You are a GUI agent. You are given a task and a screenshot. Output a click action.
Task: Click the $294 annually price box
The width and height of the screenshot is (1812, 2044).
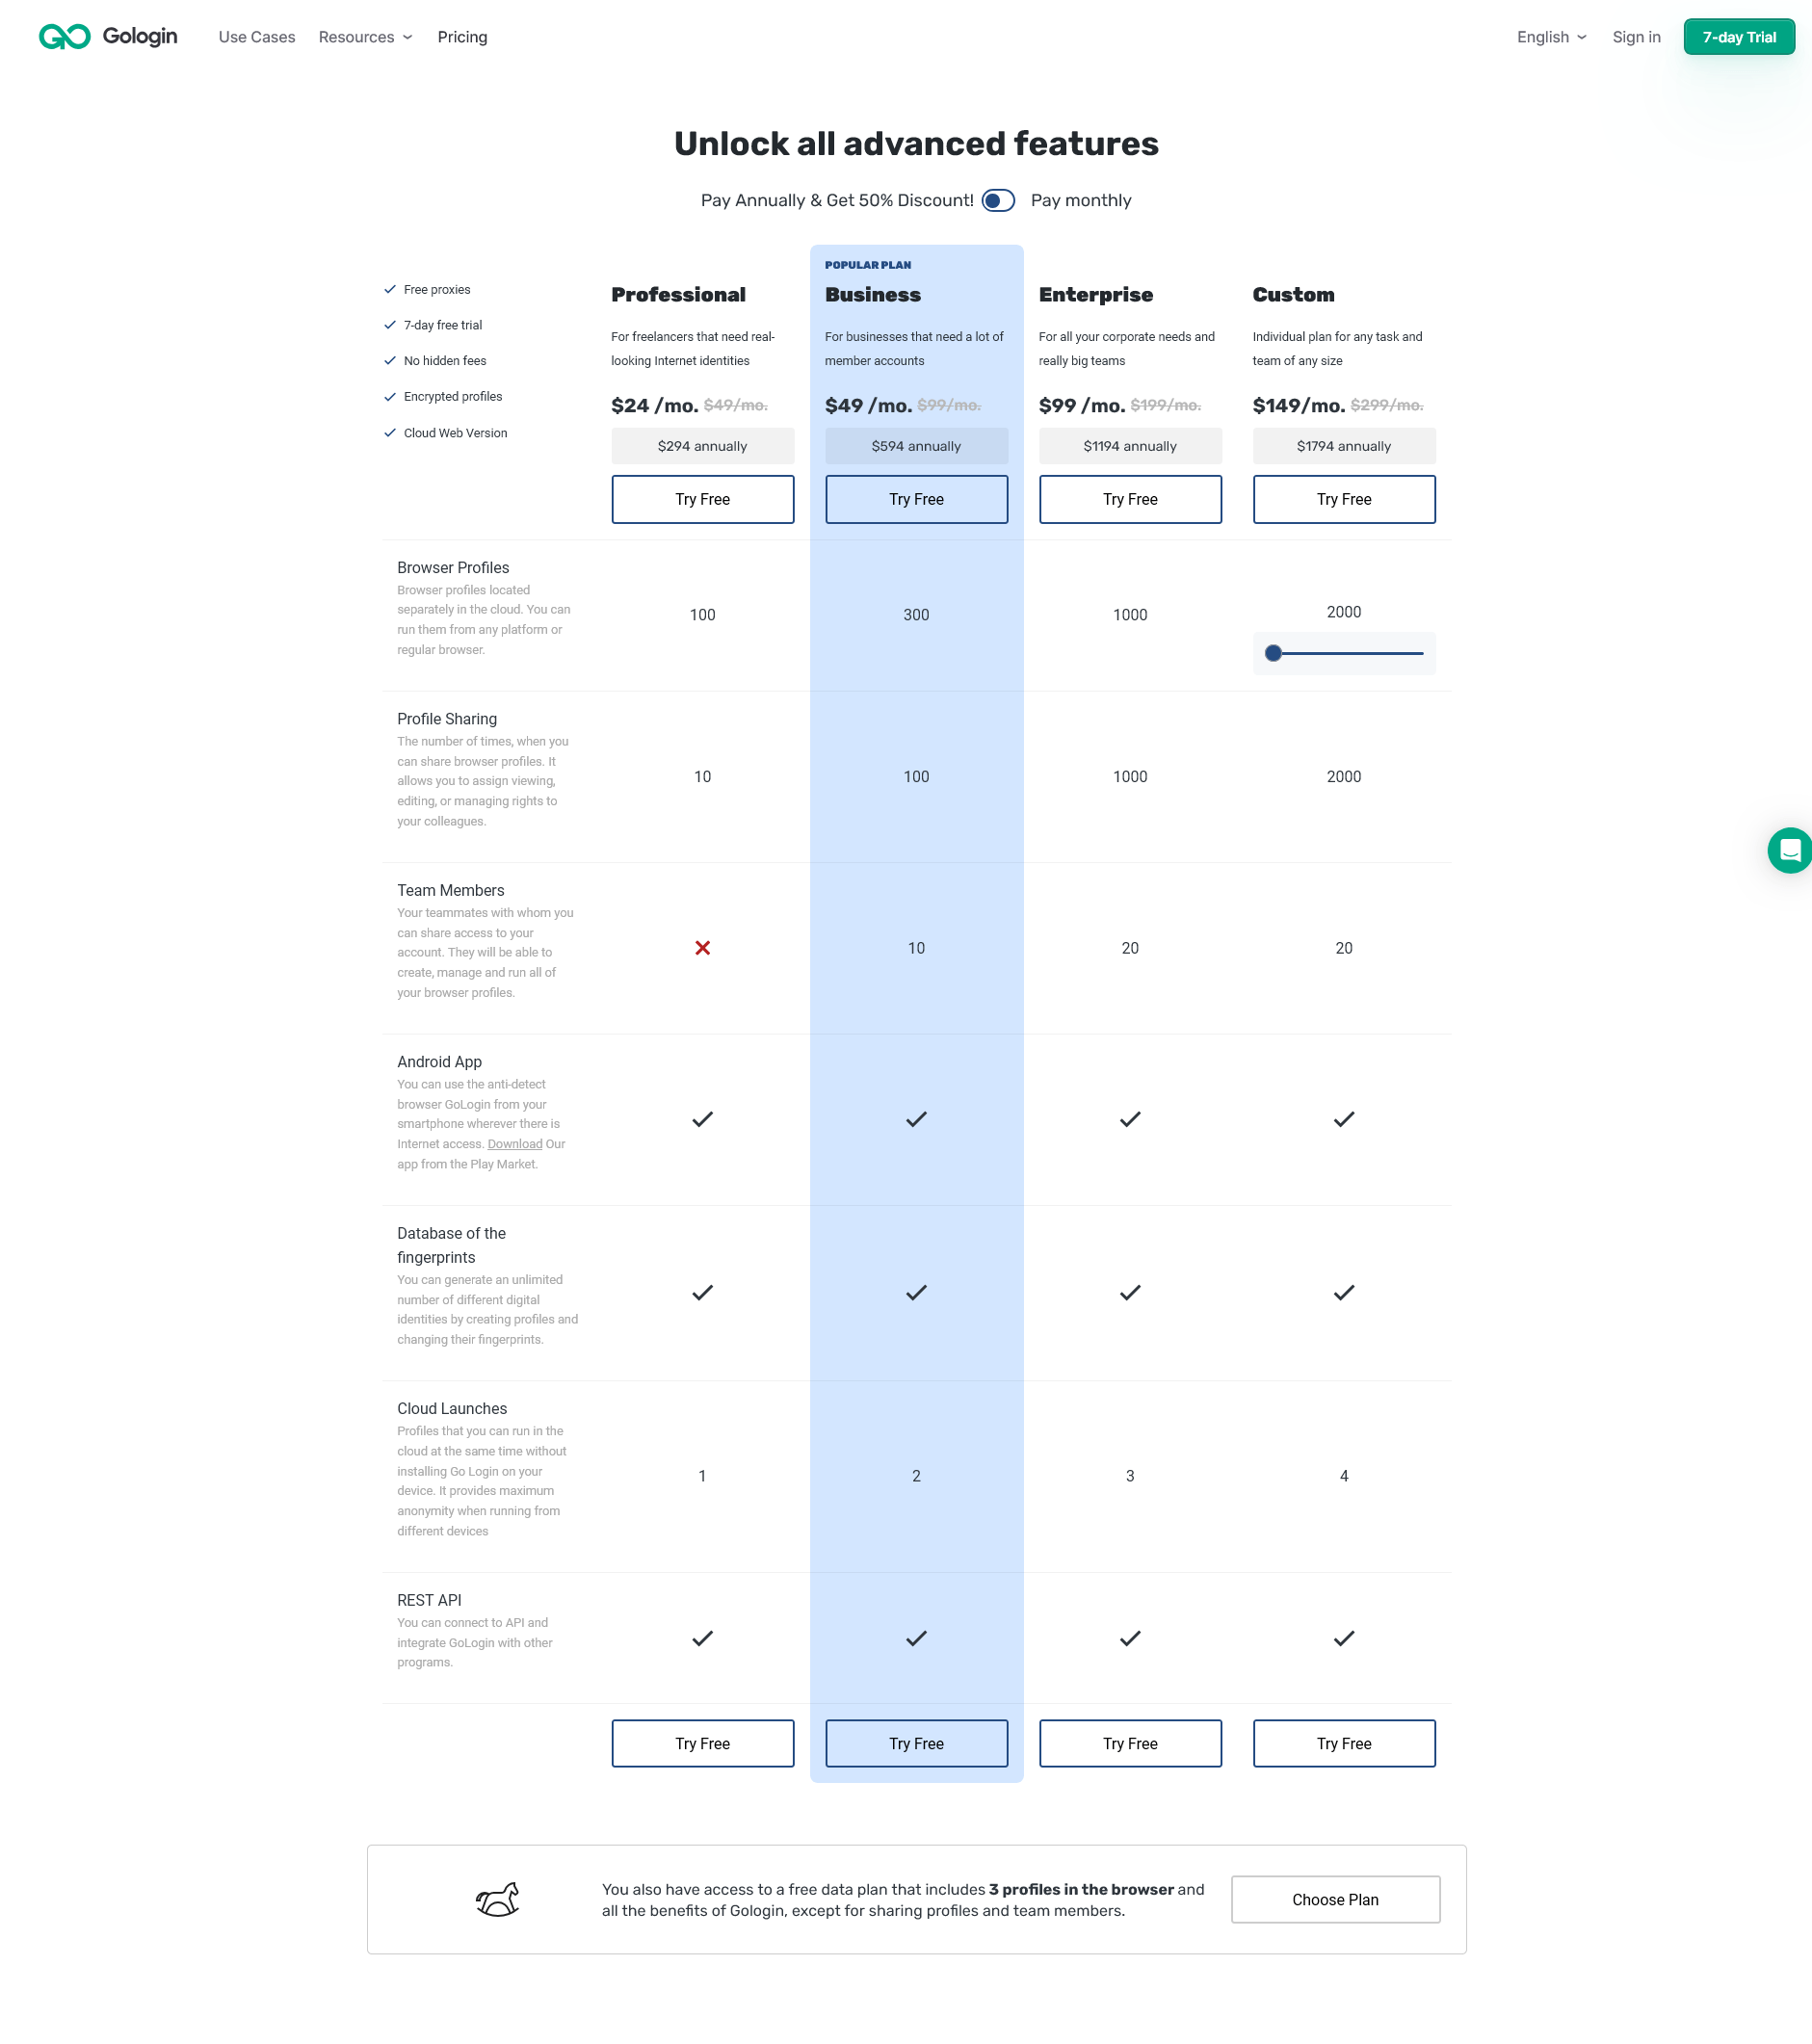(x=702, y=446)
